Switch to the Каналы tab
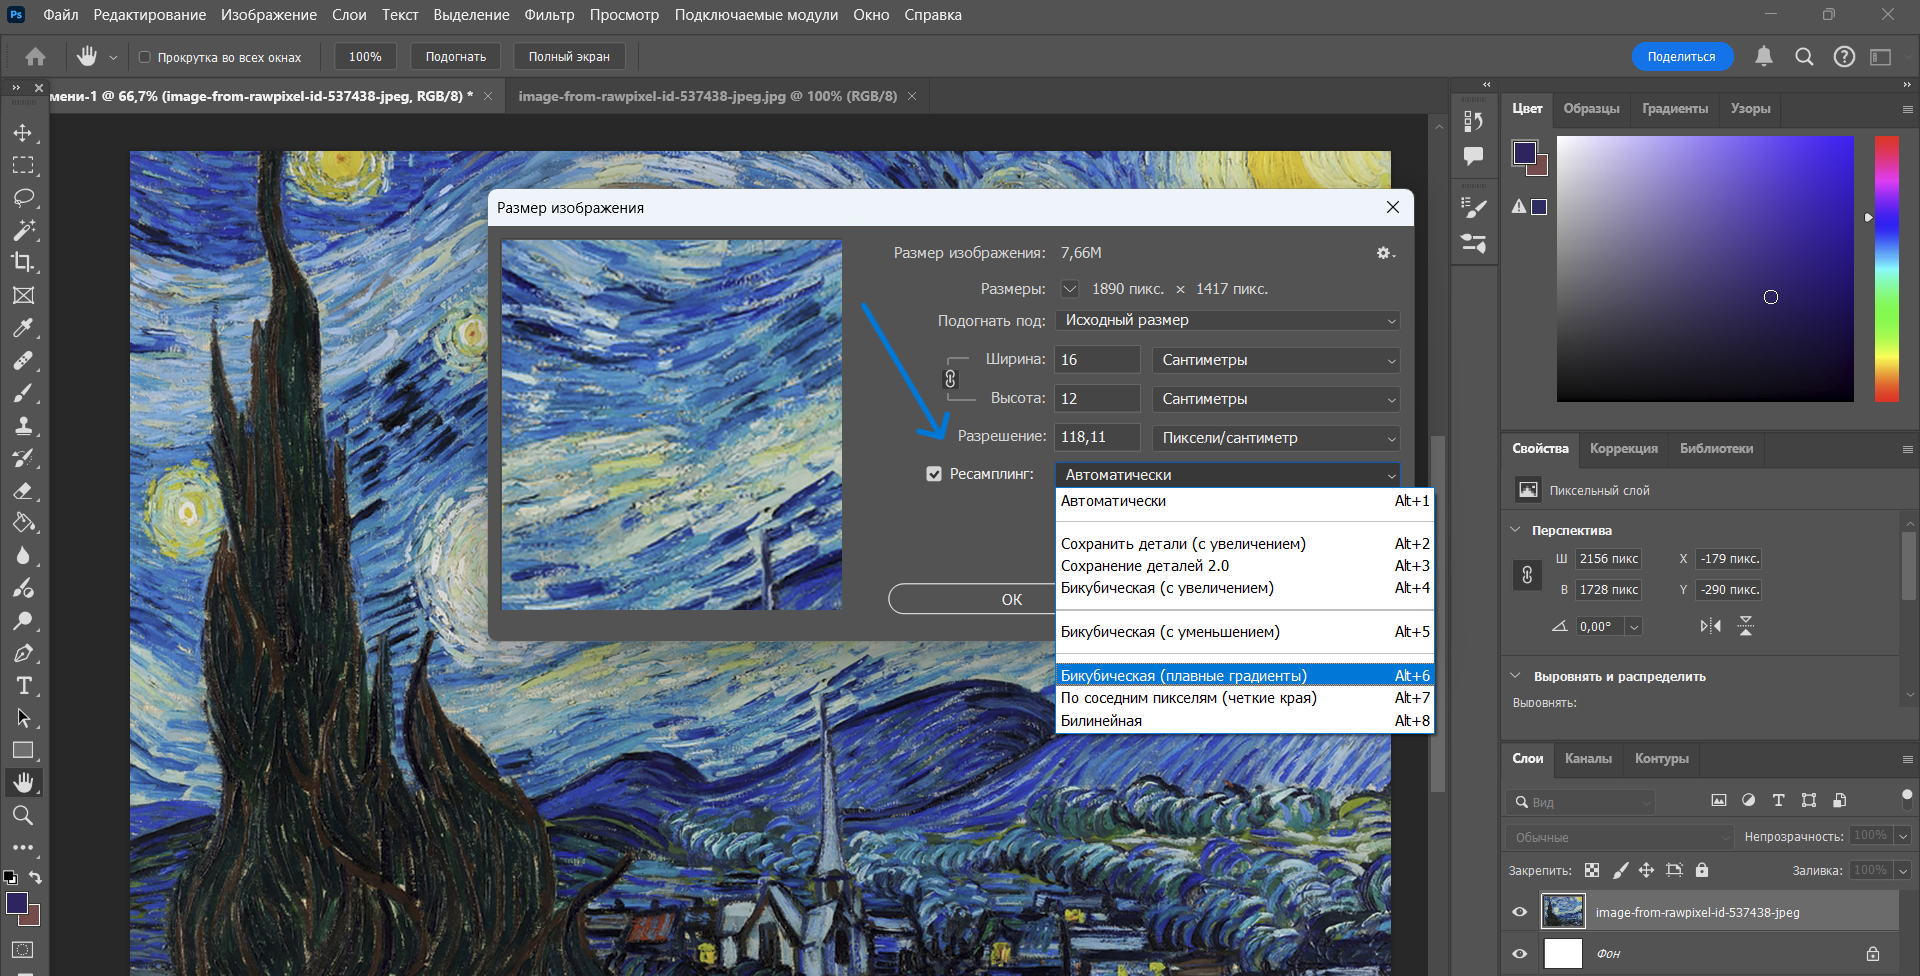 1588,759
